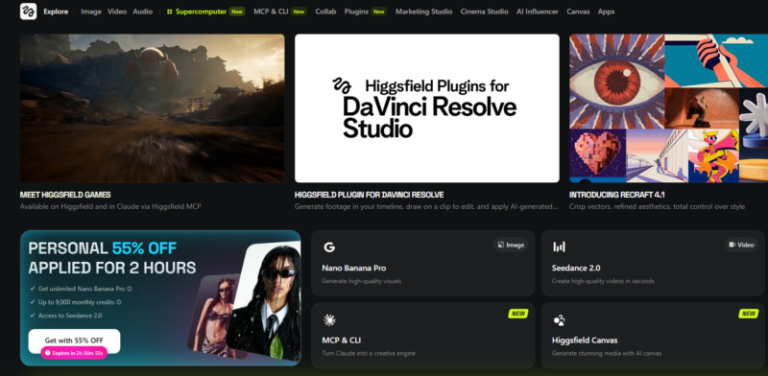768x376 pixels.
Task: Click the Higgsfield Canvas shapes icon
Action: click(x=559, y=320)
